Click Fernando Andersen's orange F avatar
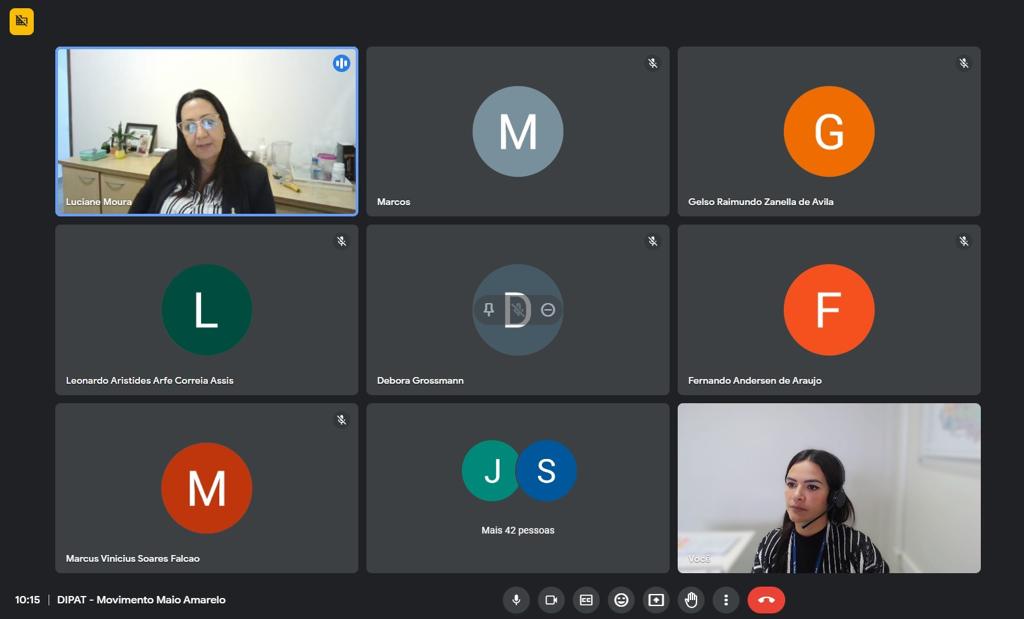Image resolution: width=1024 pixels, height=619 pixels. point(829,310)
